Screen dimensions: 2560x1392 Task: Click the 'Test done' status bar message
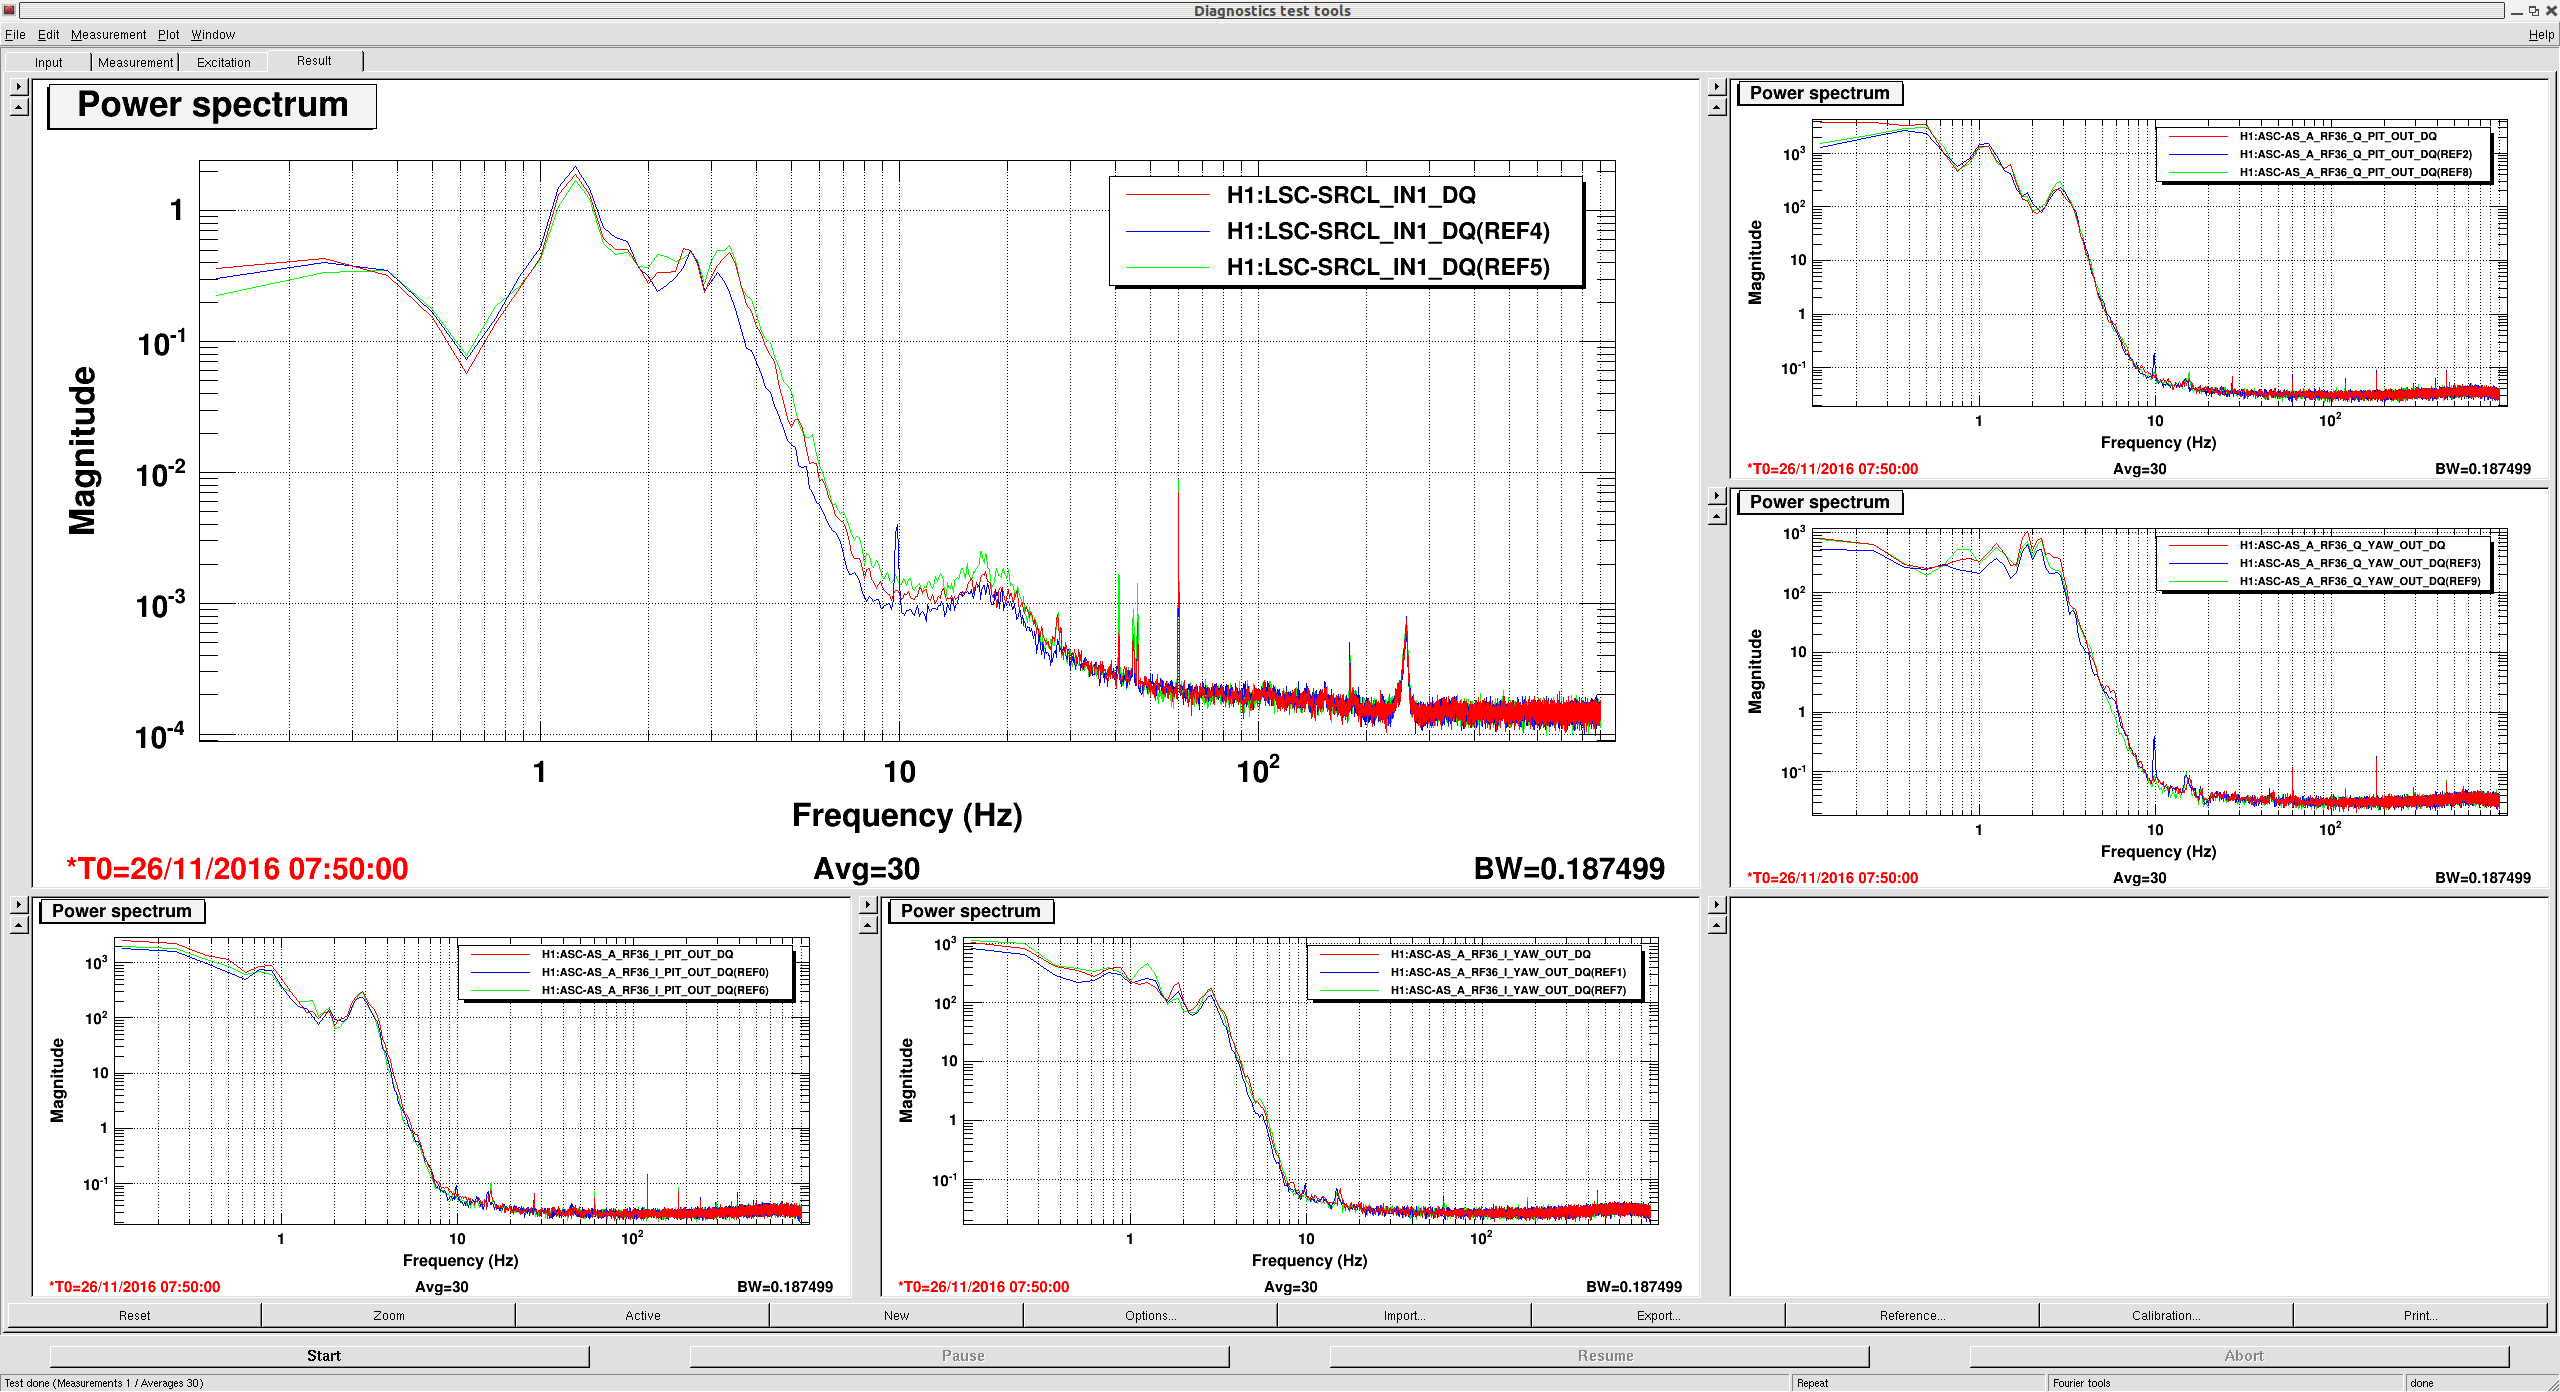[104, 1383]
